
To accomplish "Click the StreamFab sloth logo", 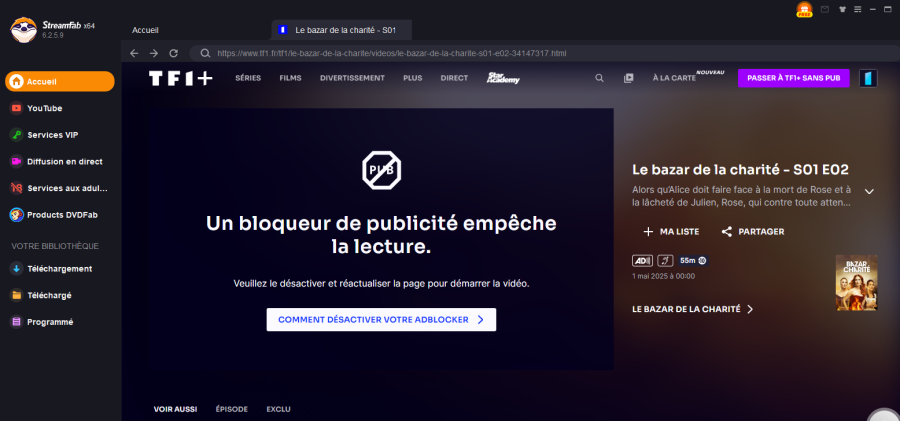I will tap(24, 29).
